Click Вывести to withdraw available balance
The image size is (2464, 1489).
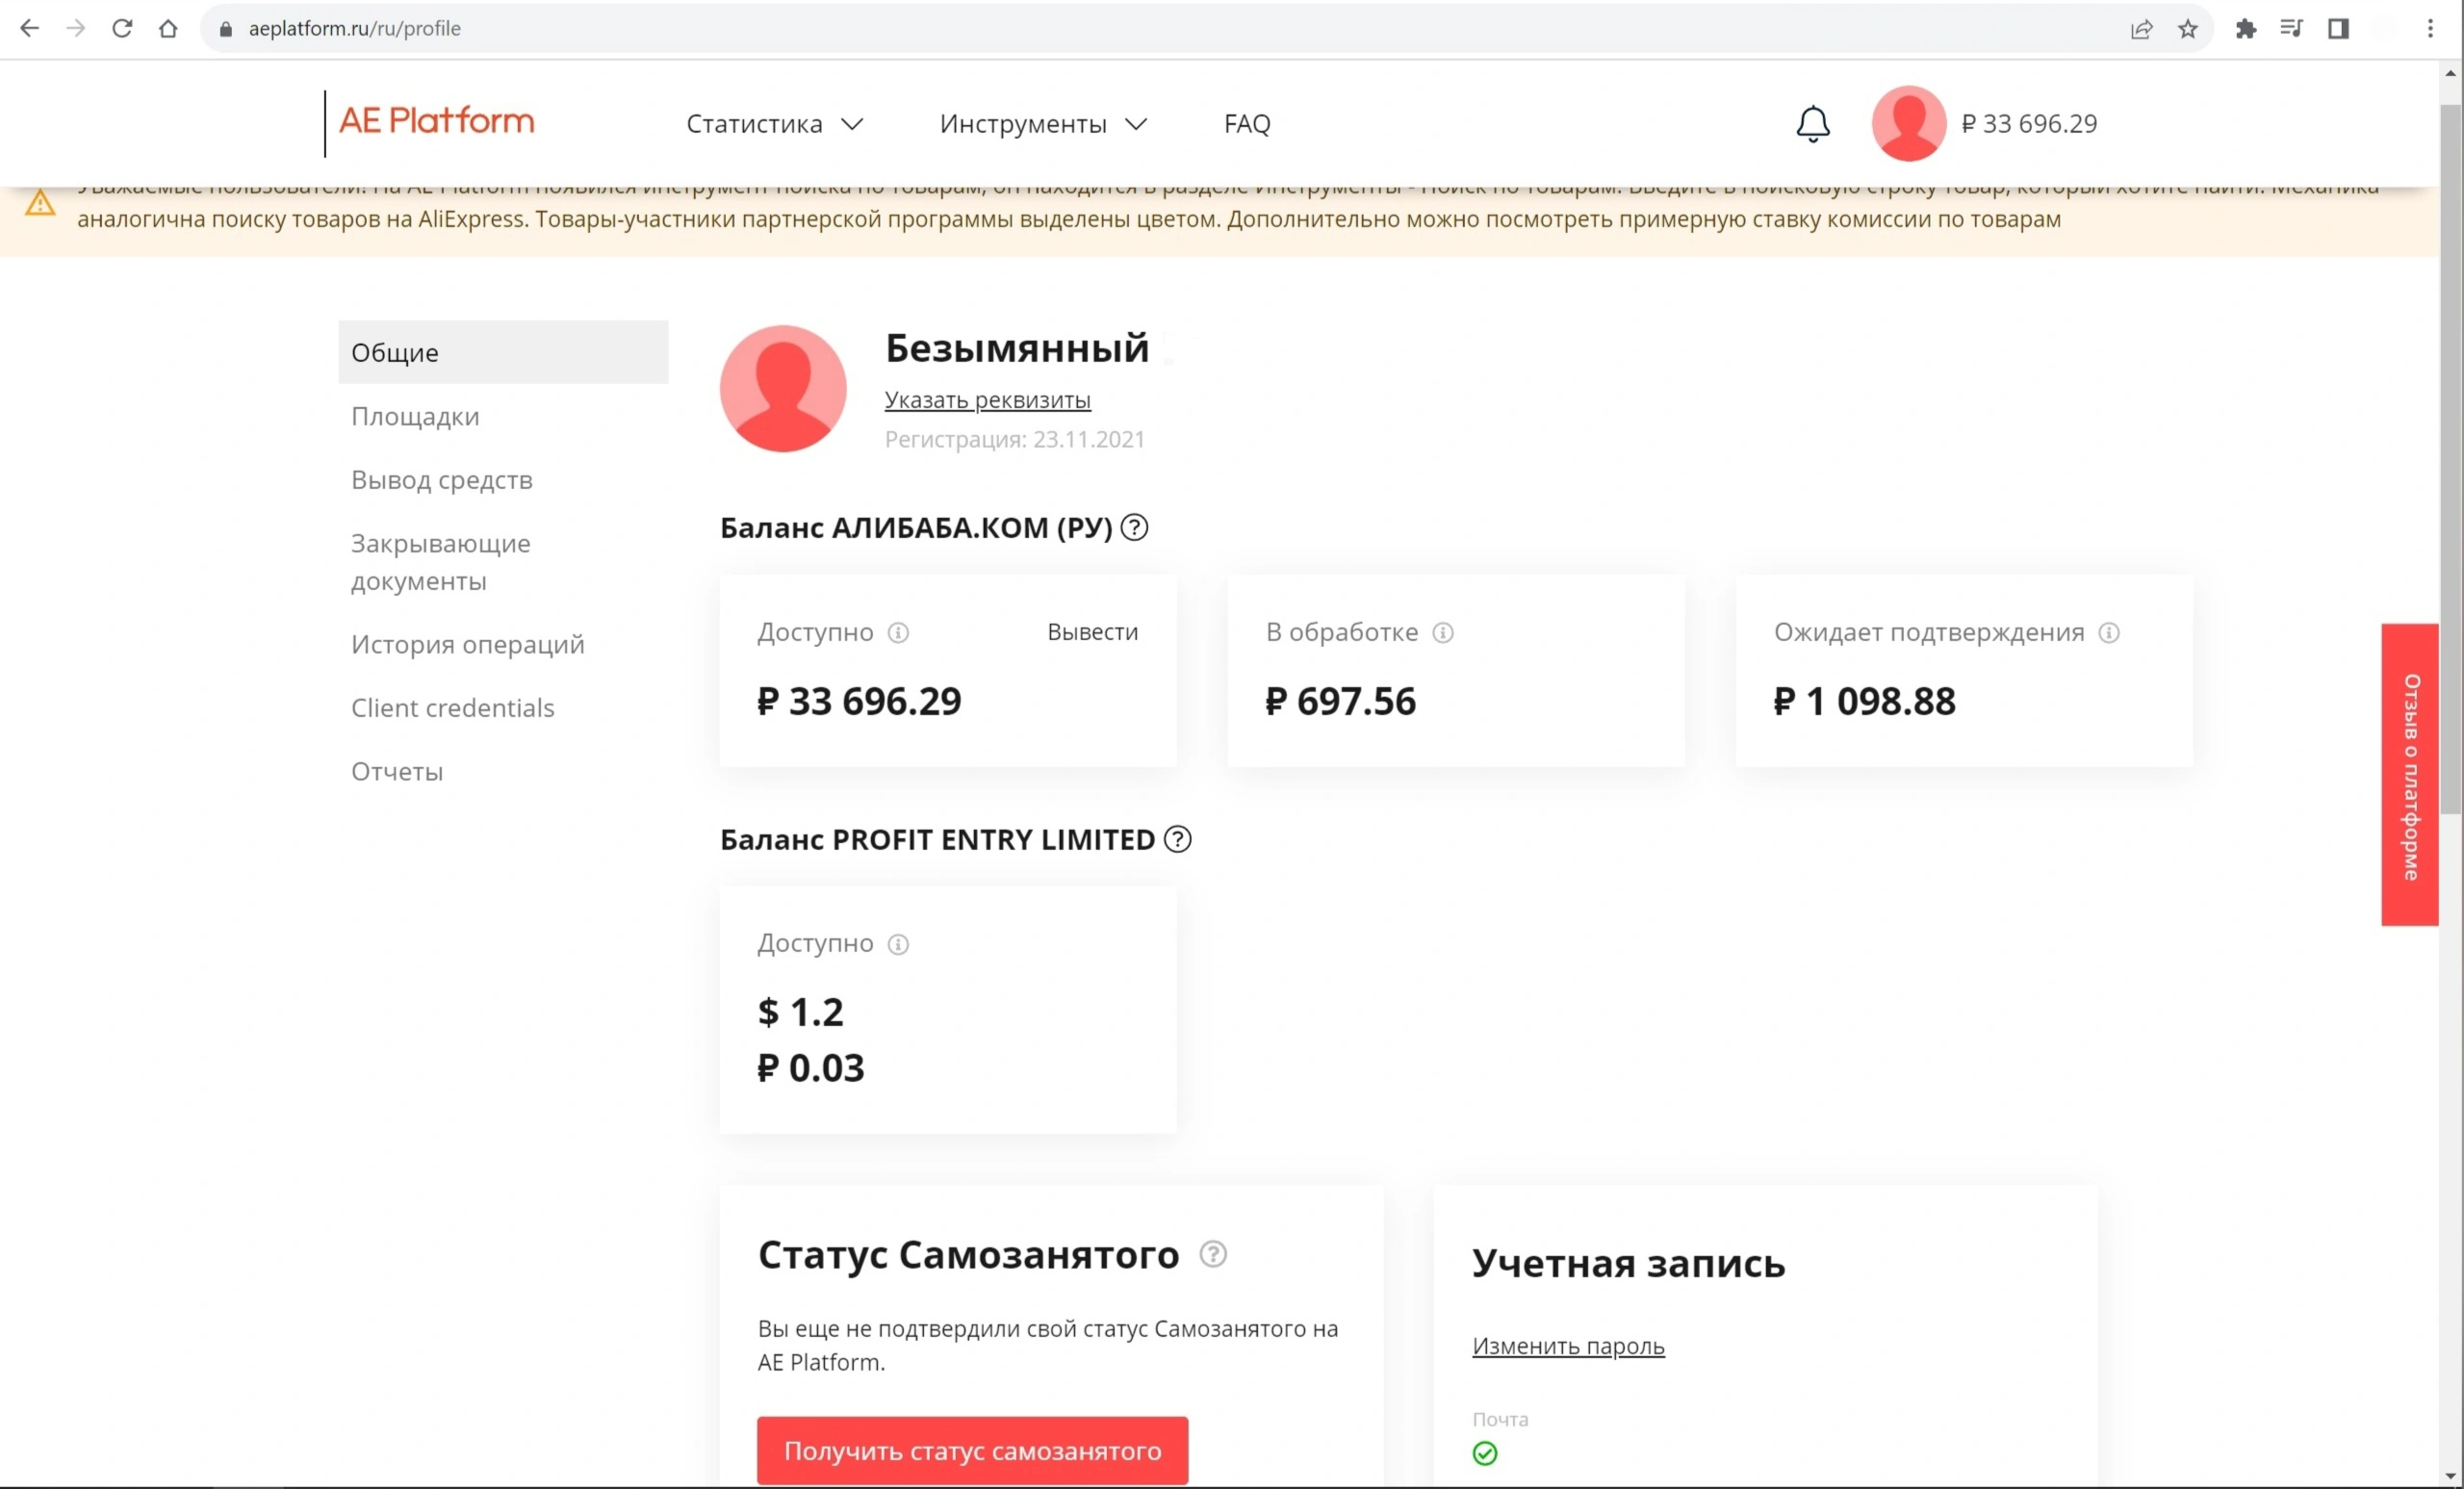(x=1093, y=632)
